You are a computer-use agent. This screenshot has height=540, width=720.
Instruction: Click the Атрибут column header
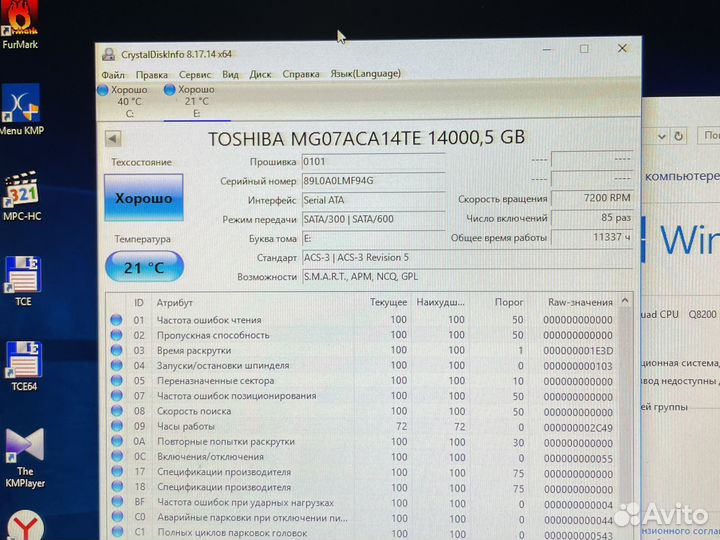point(174,303)
